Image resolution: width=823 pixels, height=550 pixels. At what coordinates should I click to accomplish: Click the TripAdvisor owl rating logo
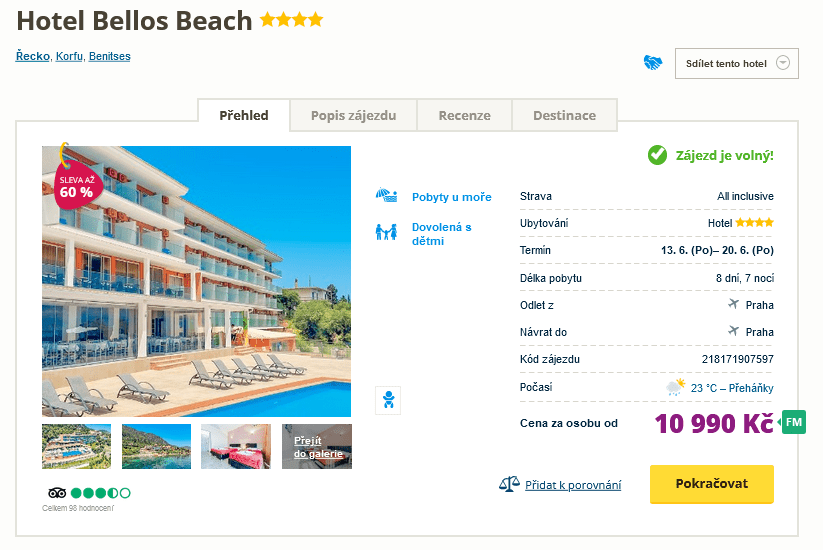pos(57,493)
